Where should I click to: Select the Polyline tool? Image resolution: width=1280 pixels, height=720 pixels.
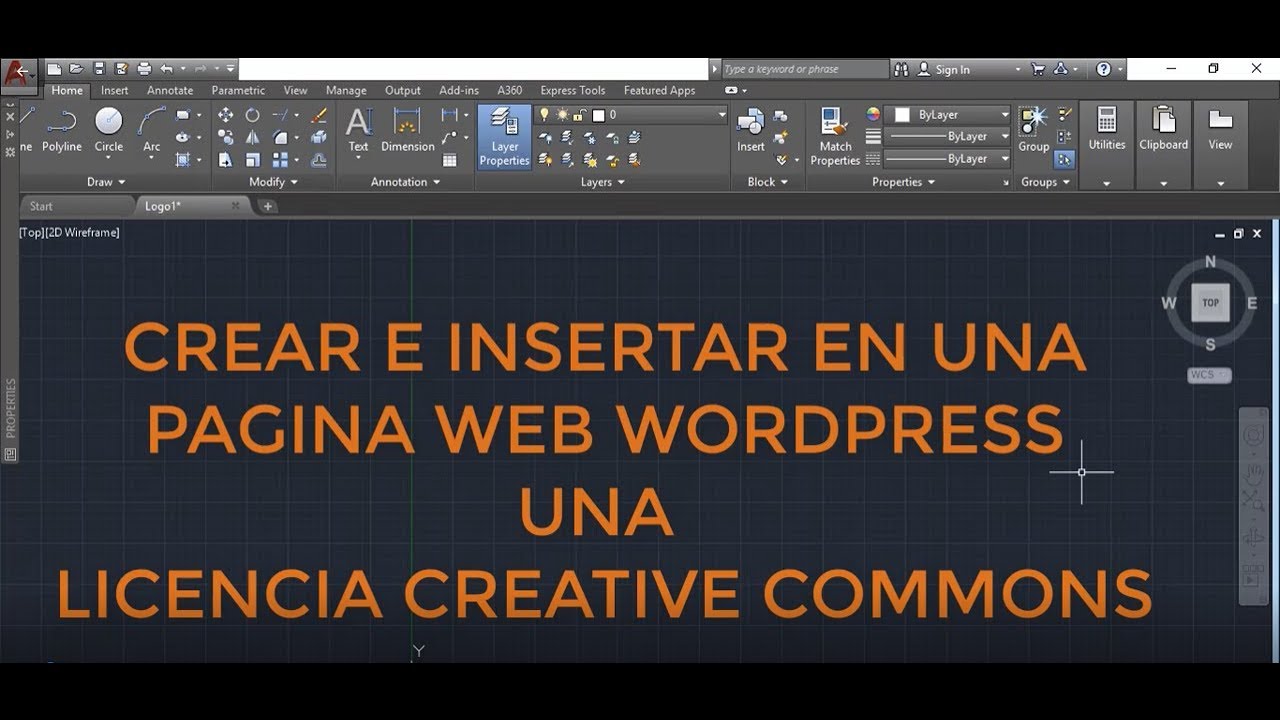(x=62, y=130)
